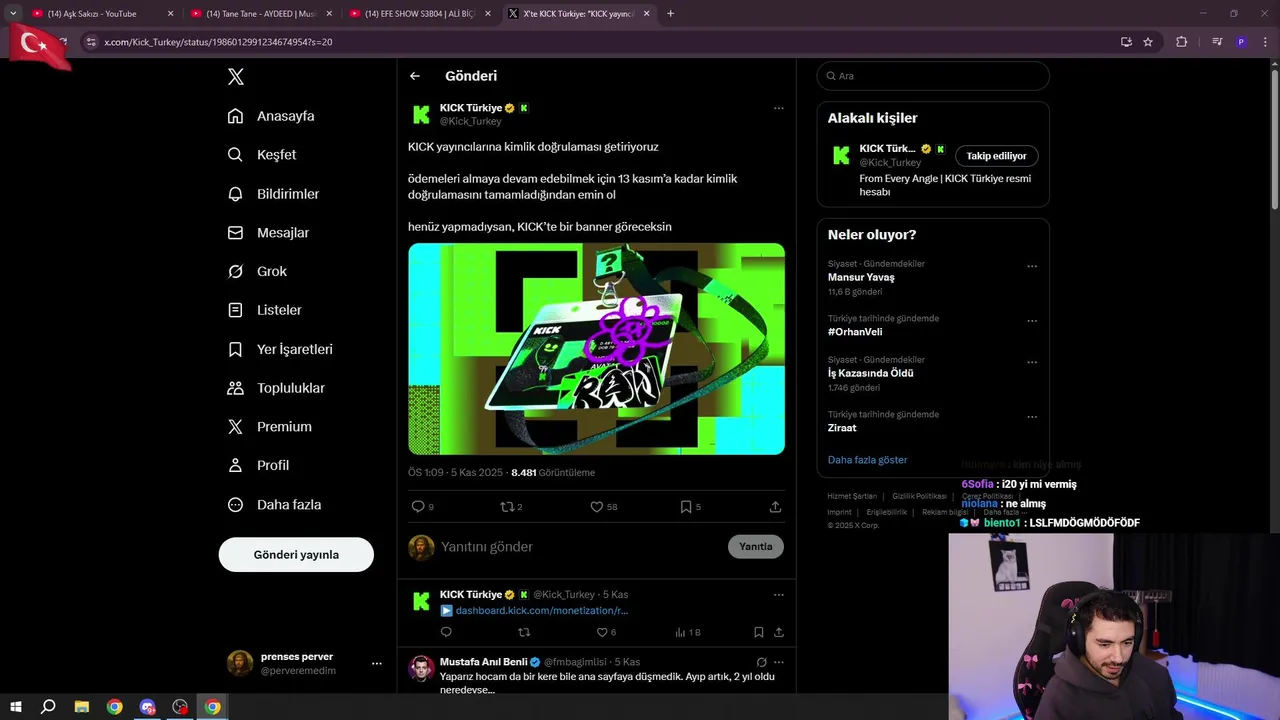Open Hizmet Şartları footer link
The height and width of the screenshot is (720, 1280).
click(852, 496)
